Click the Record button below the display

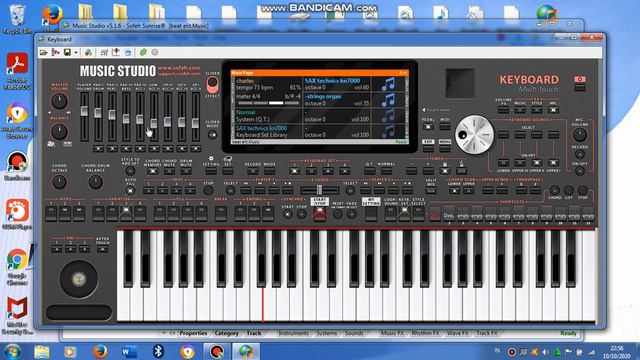tap(253, 171)
